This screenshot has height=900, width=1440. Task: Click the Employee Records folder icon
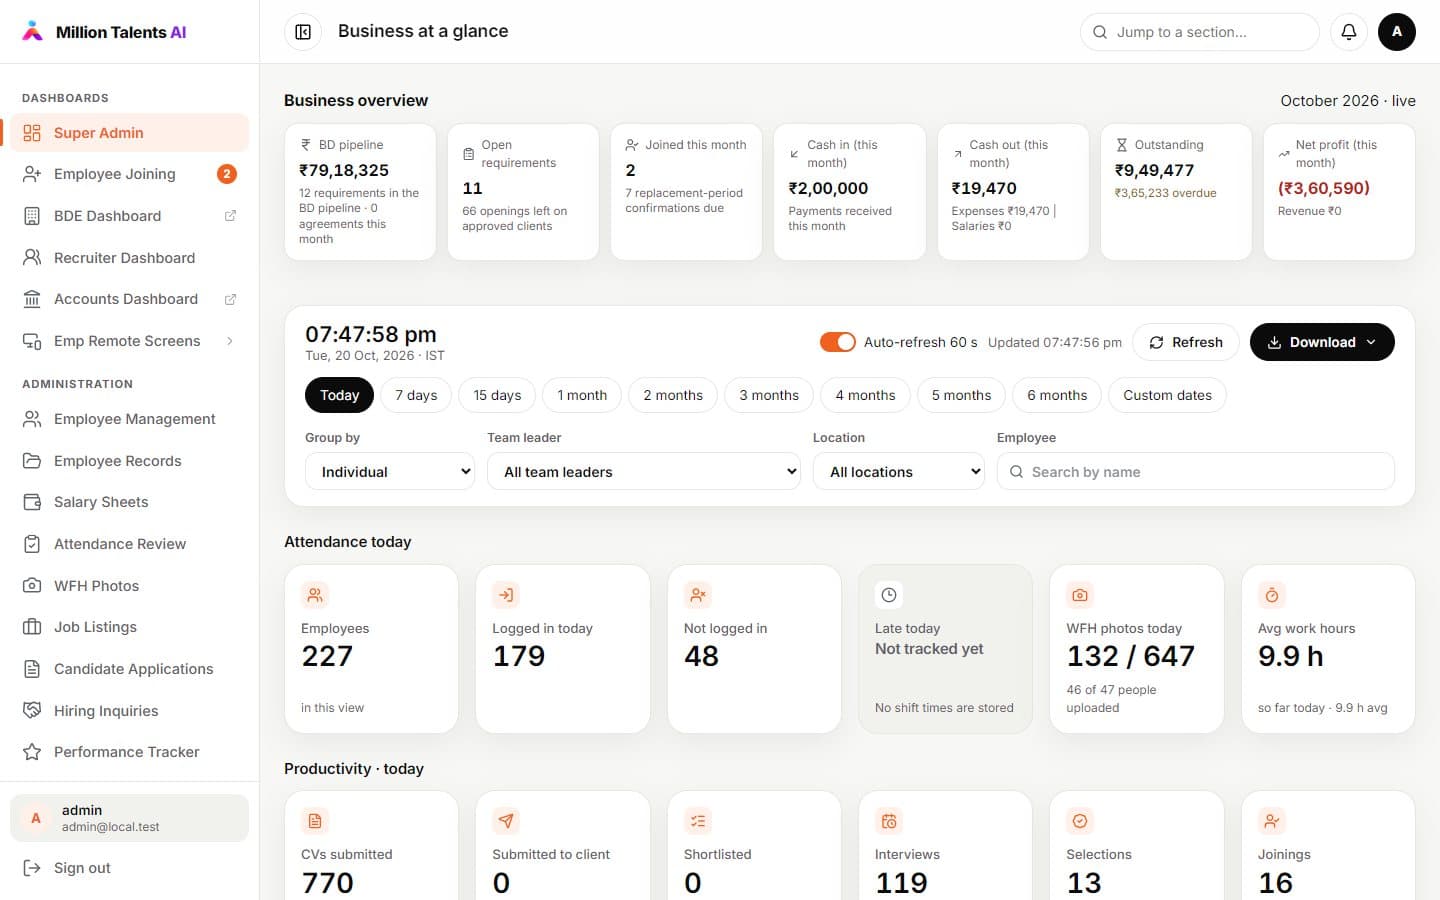click(x=32, y=461)
